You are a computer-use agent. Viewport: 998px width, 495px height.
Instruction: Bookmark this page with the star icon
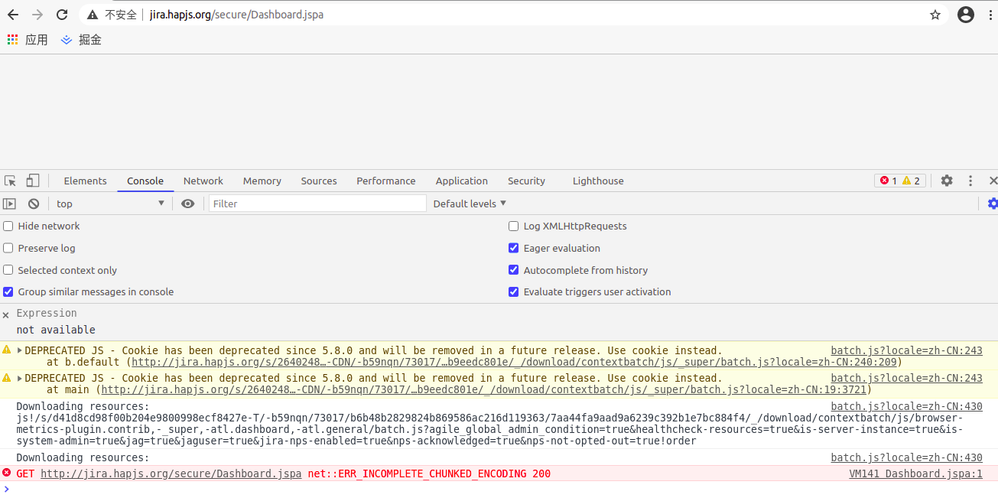[935, 15]
